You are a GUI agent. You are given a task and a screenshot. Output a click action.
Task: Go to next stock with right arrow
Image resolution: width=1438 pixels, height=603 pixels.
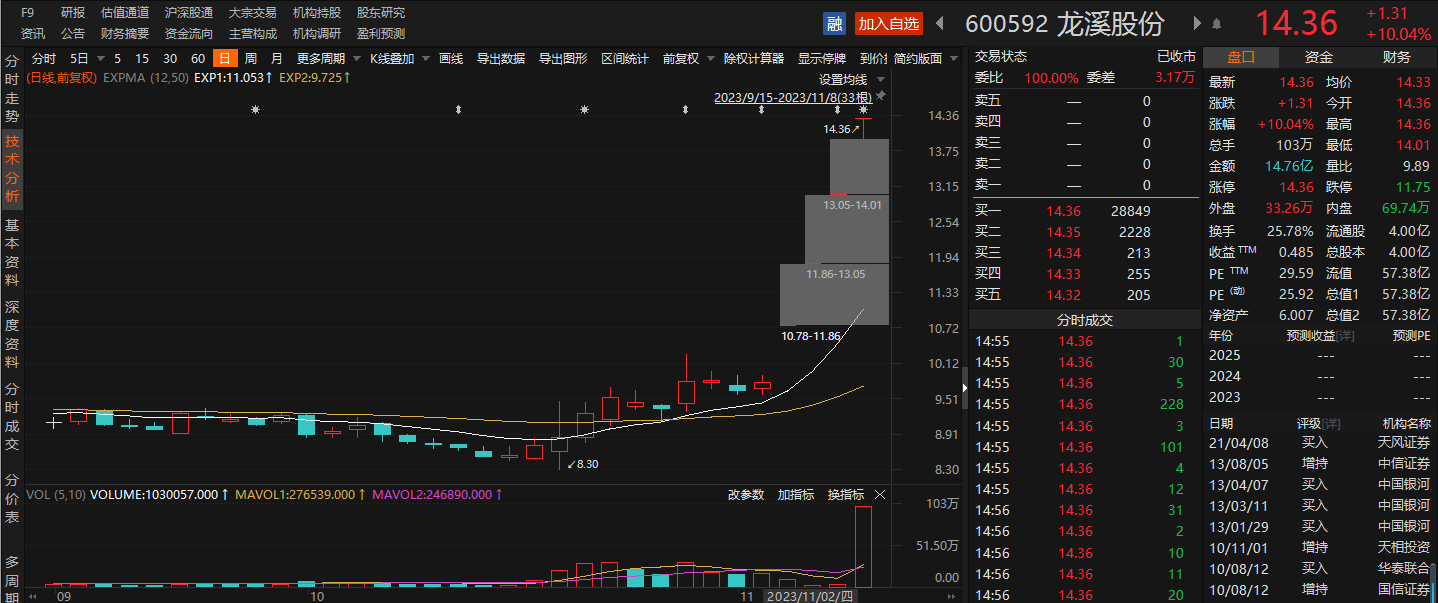(x=1198, y=23)
